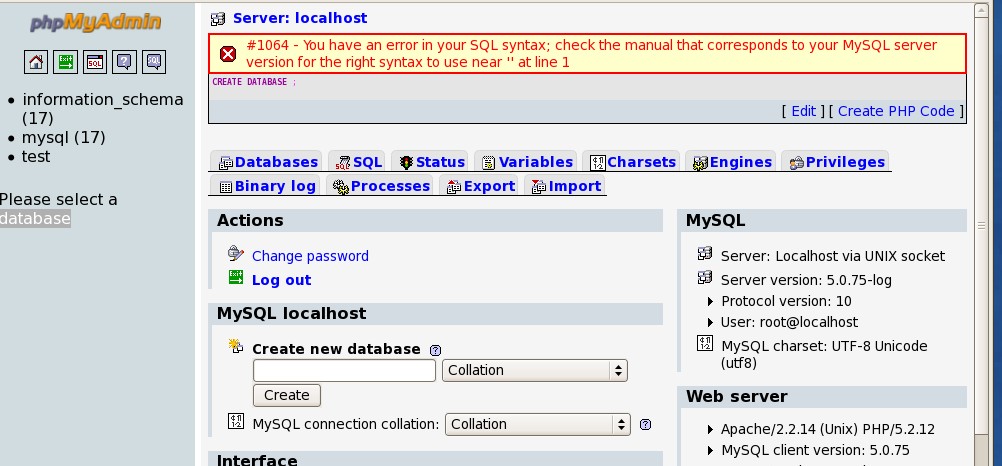Image resolution: width=1002 pixels, height=466 pixels.
Task: Click the green Exit icon in sidebar
Action: click(x=65, y=62)
